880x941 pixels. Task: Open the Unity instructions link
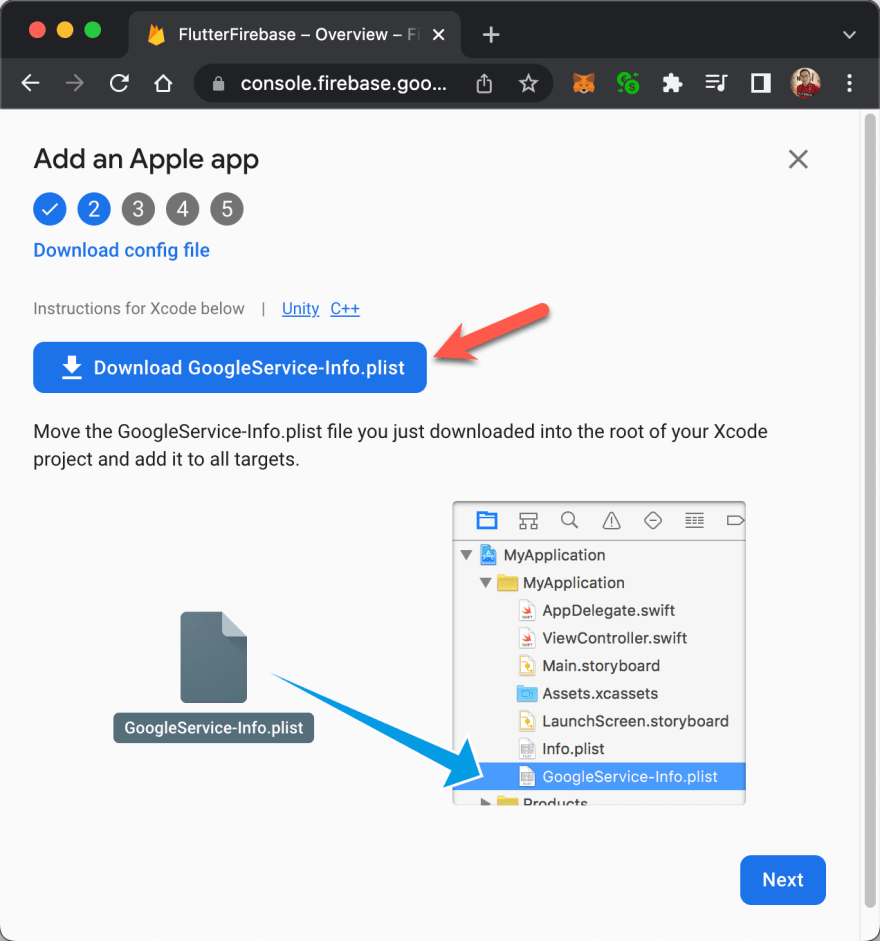pos(300,308)
